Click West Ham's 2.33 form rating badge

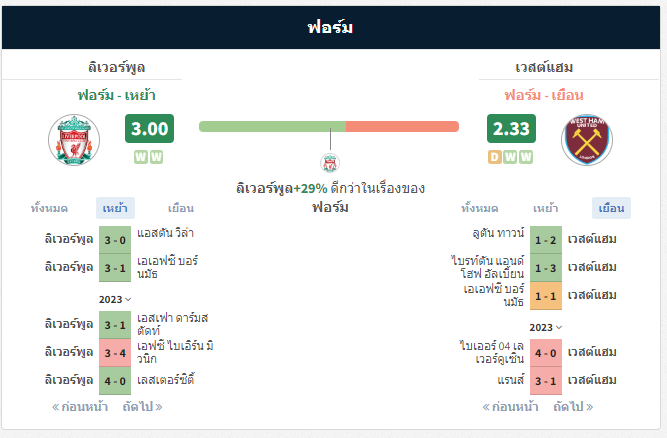511,128
